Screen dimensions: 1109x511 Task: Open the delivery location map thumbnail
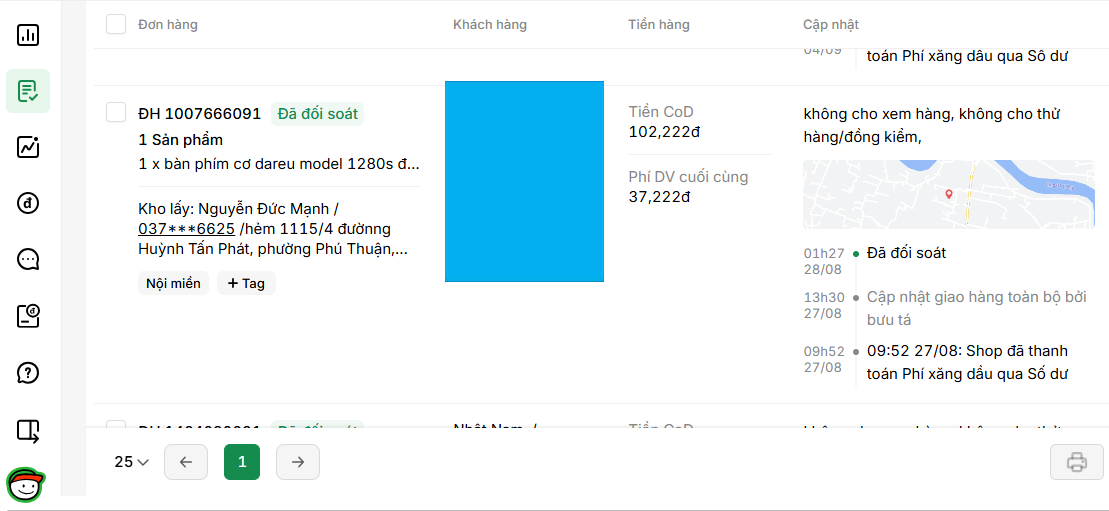[948, 194]
